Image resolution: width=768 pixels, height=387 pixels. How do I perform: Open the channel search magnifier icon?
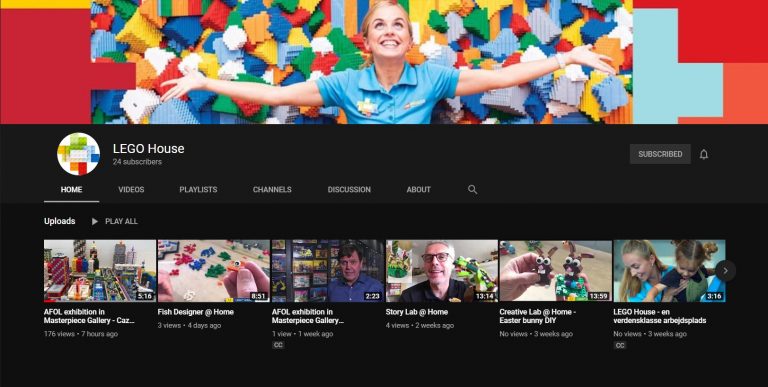[472, 189]
